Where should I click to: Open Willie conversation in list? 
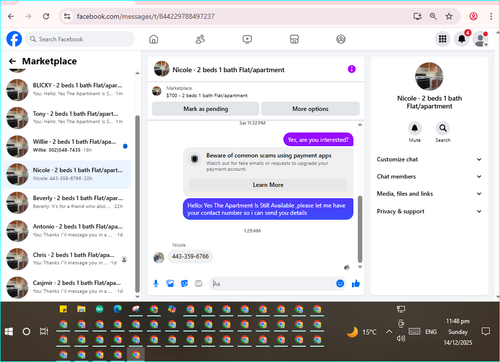67,146
